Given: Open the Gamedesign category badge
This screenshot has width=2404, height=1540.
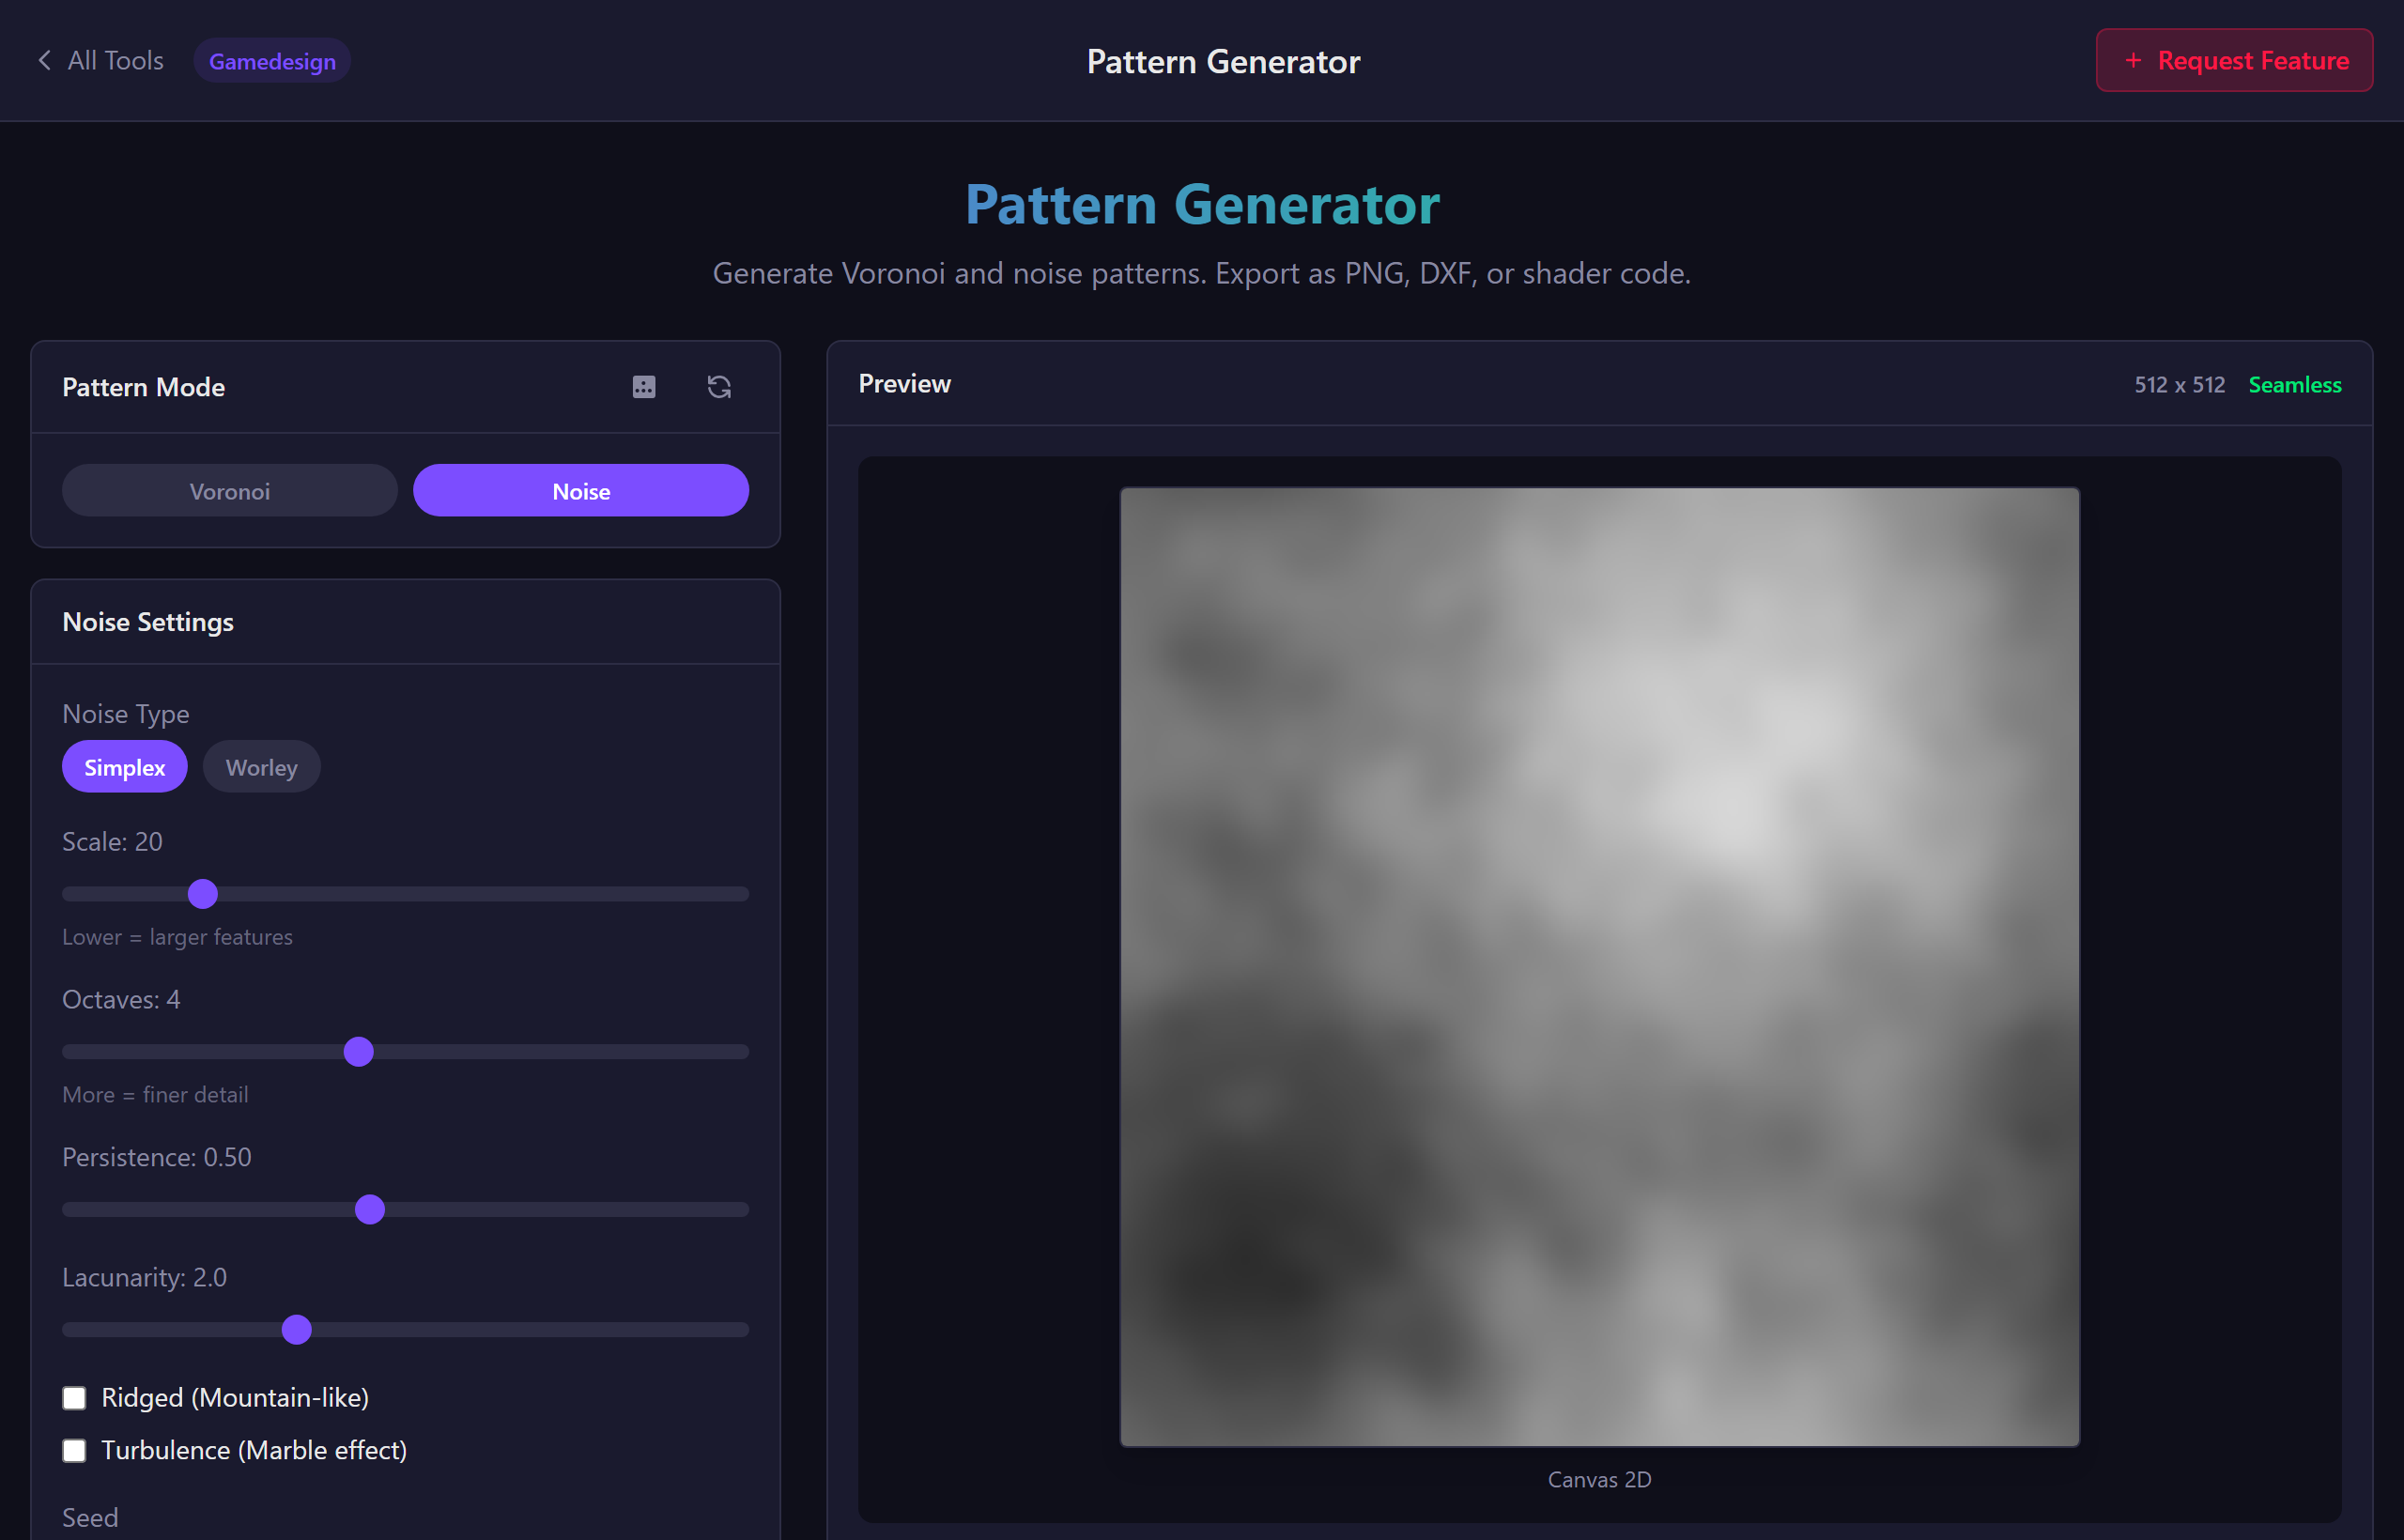Looking at the screenshot, I should click(x=271, y=60).
